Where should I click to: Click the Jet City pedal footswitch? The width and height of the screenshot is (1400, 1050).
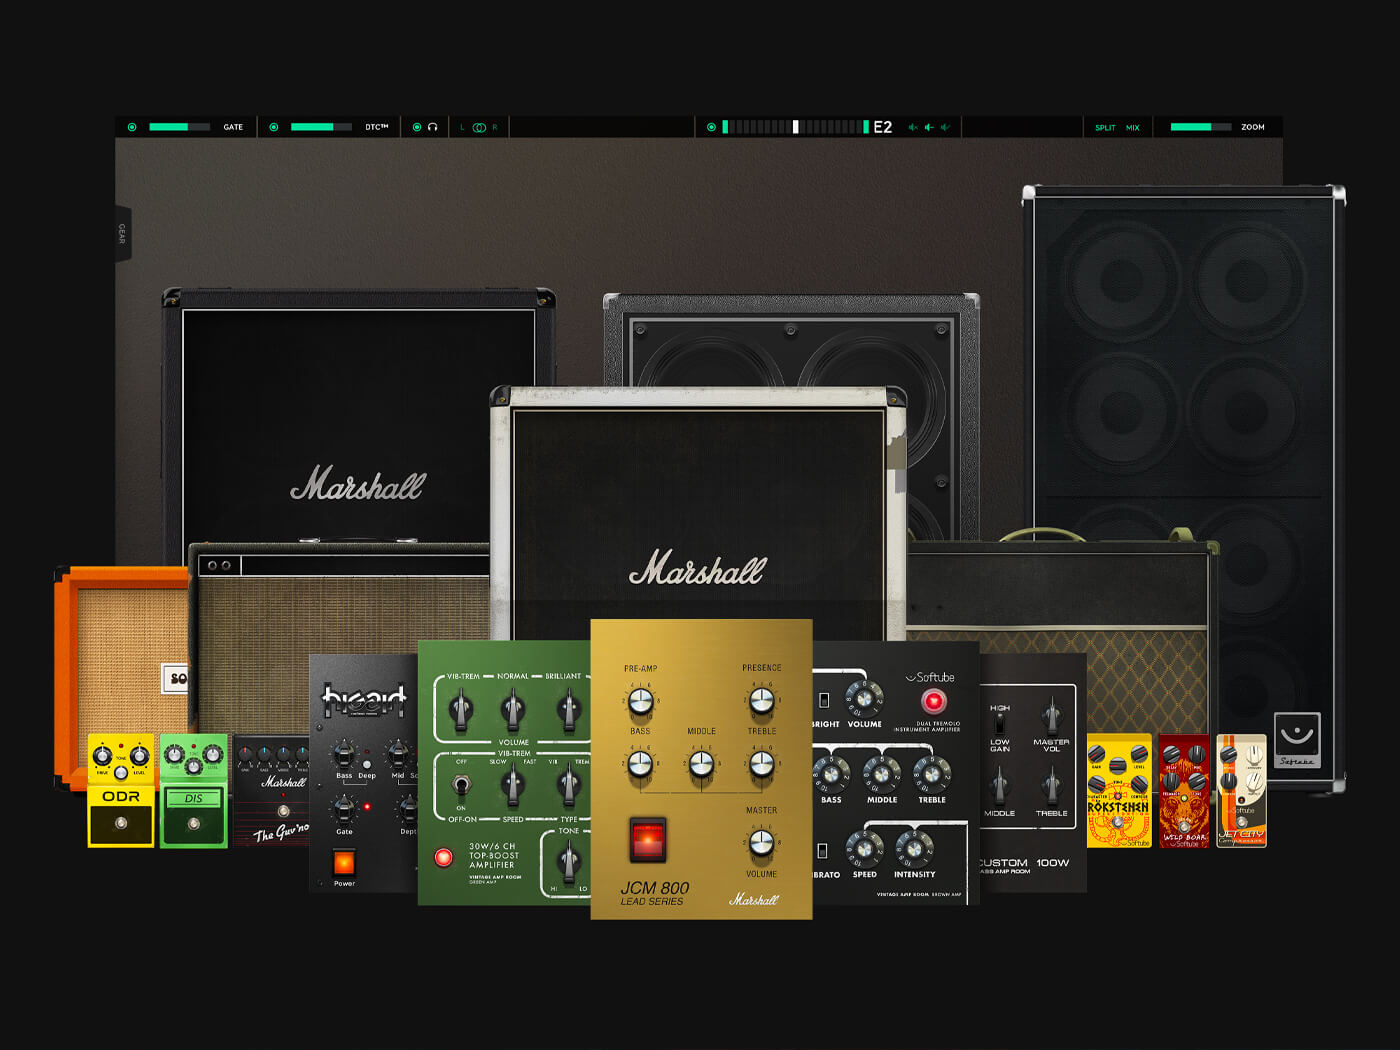(x=1242, y=822)
